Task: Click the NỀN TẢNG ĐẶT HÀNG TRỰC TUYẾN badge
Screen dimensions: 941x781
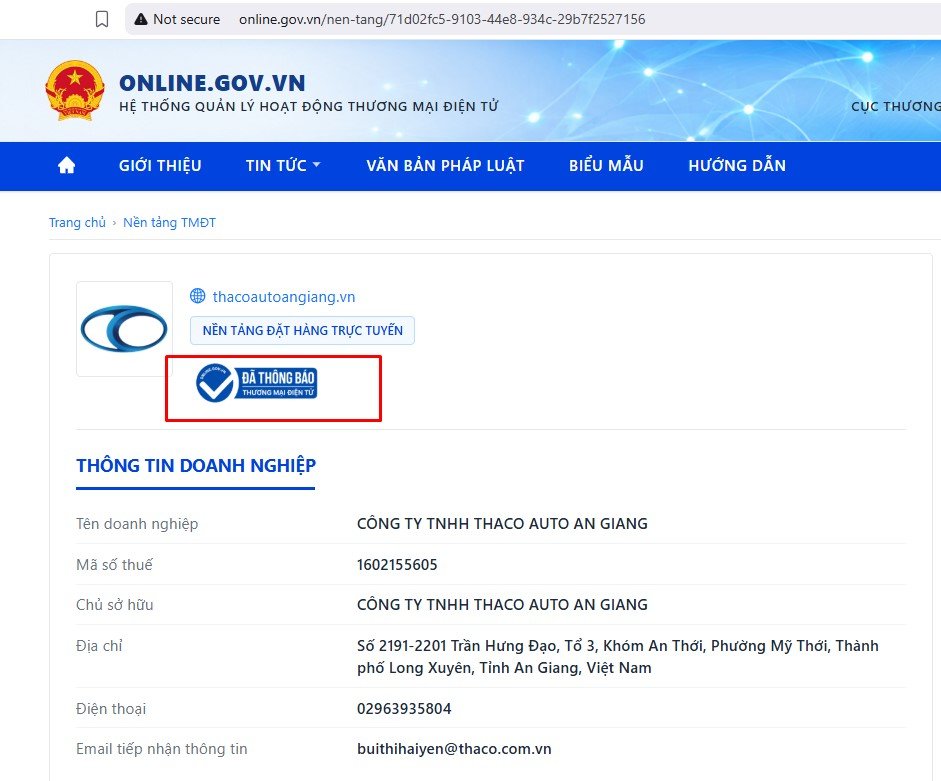Action: coord(302,330)
